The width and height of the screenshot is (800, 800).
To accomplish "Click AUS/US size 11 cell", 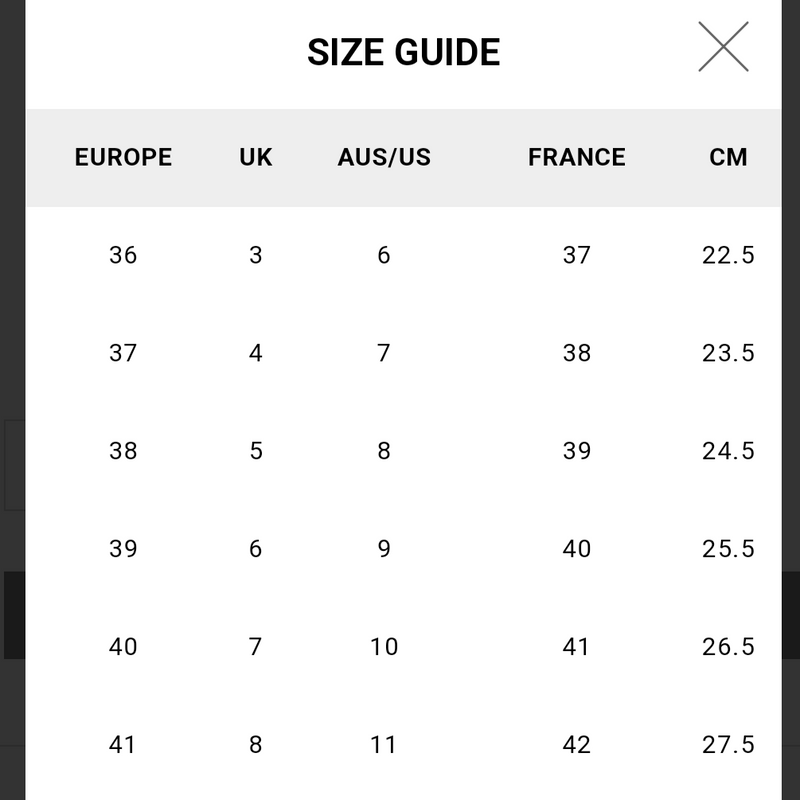I will (x=384, y=745).
